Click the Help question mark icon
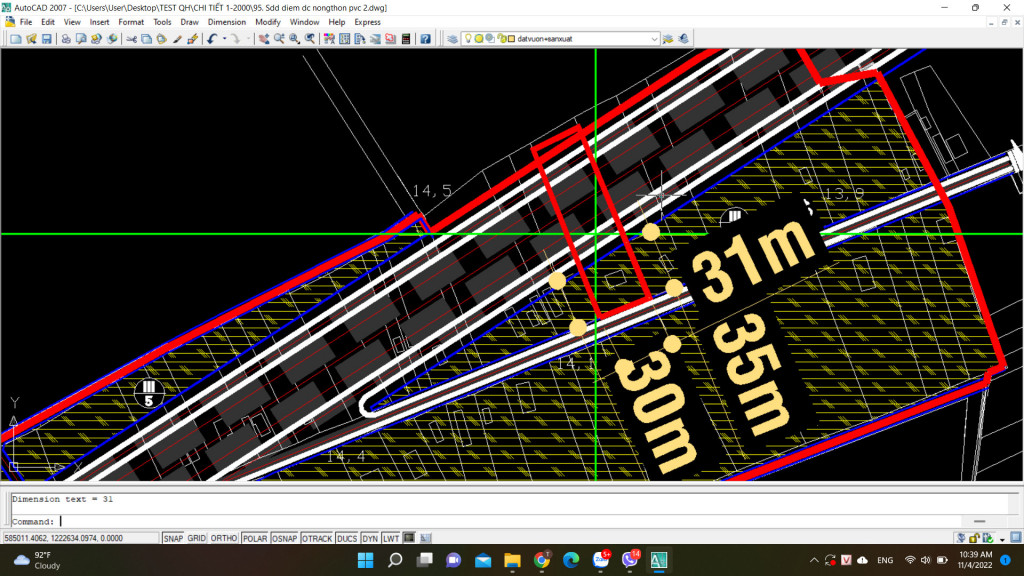 [426, 39]
